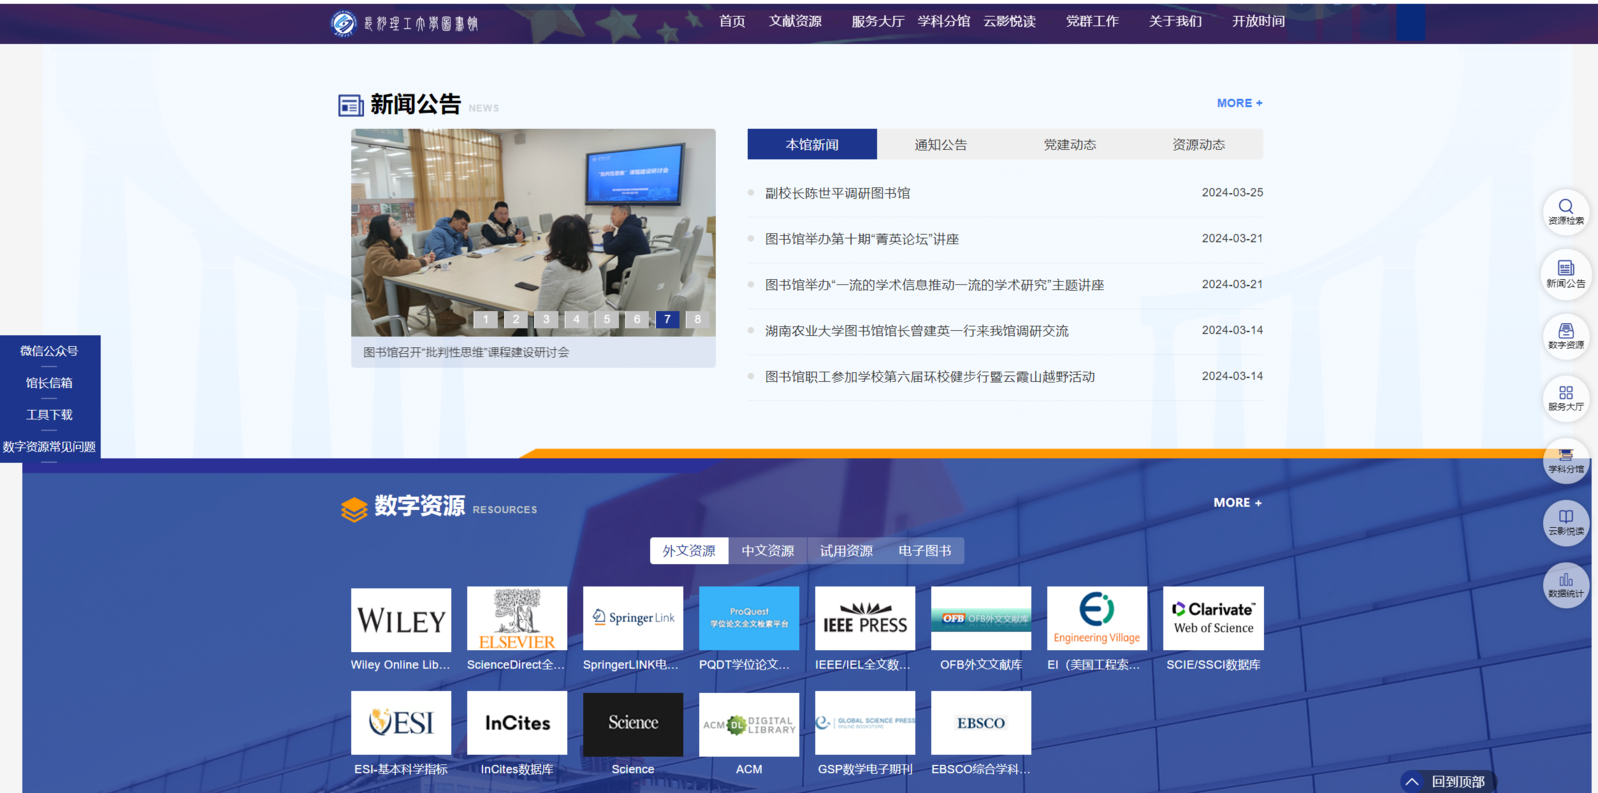
Task: Click MORE + in the 数字资源 section
Action: click(x=1238, y=503)
